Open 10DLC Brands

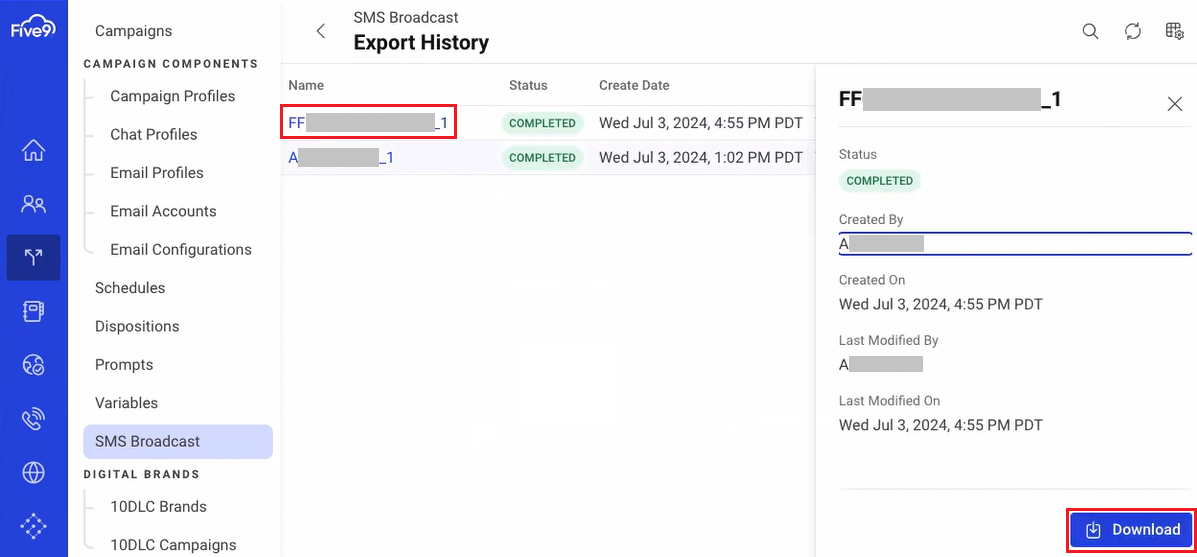158,507
